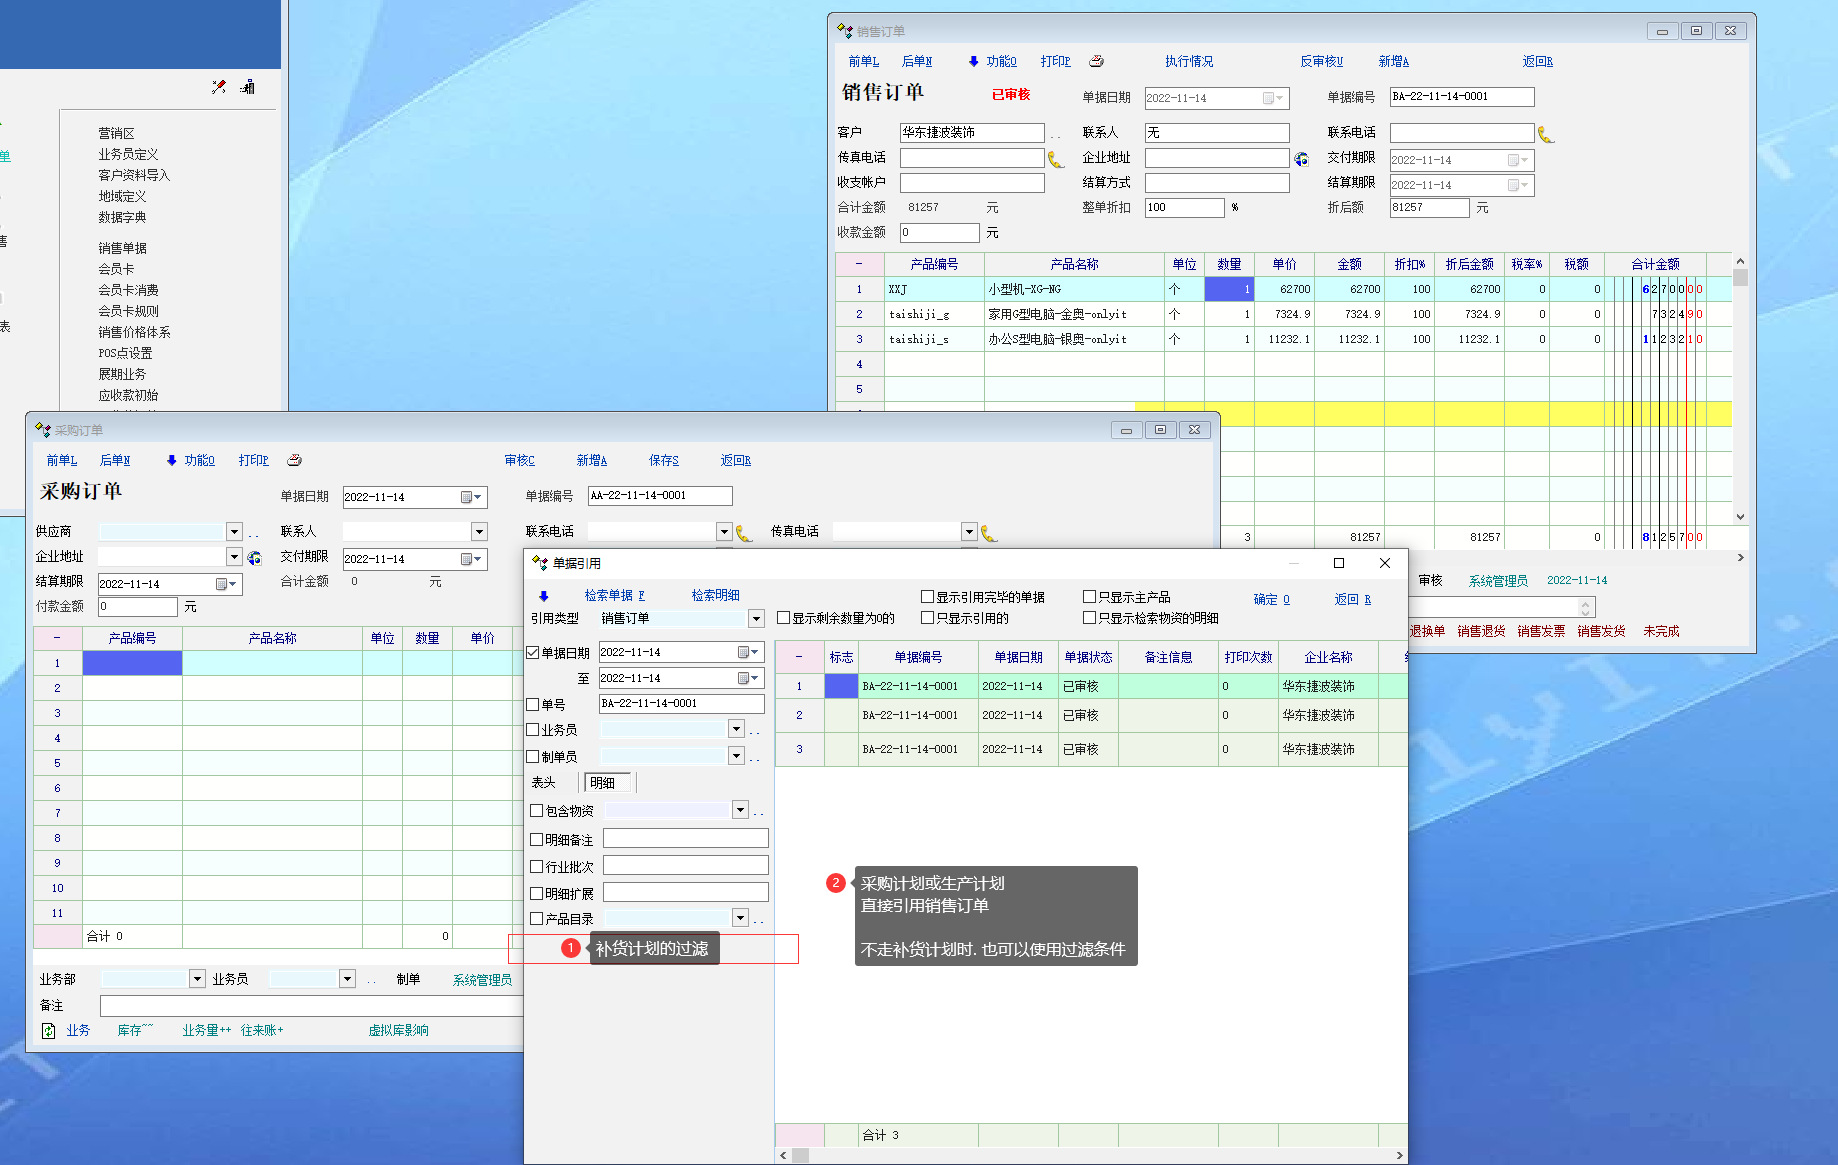Check the 显示引用完毕的单据 option
The width and height of the screenshot is (1838, 1165).
(927, 597)
